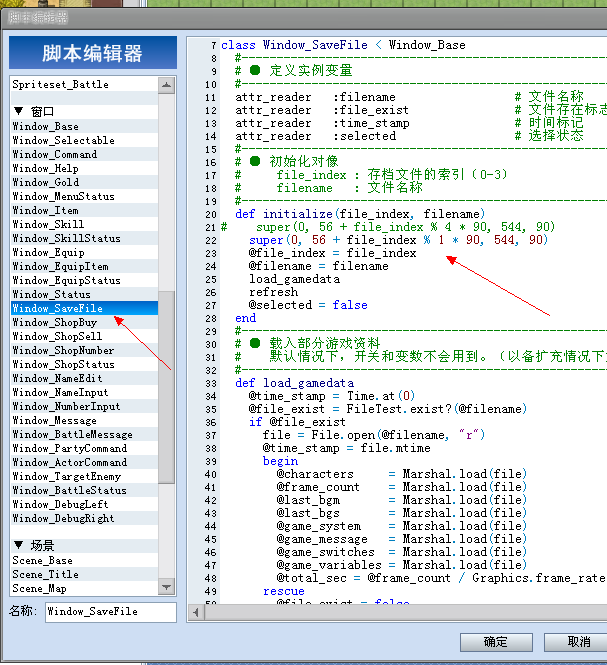
Task: Click super line with '% 1 * 90'
Action: coord(398,240)
